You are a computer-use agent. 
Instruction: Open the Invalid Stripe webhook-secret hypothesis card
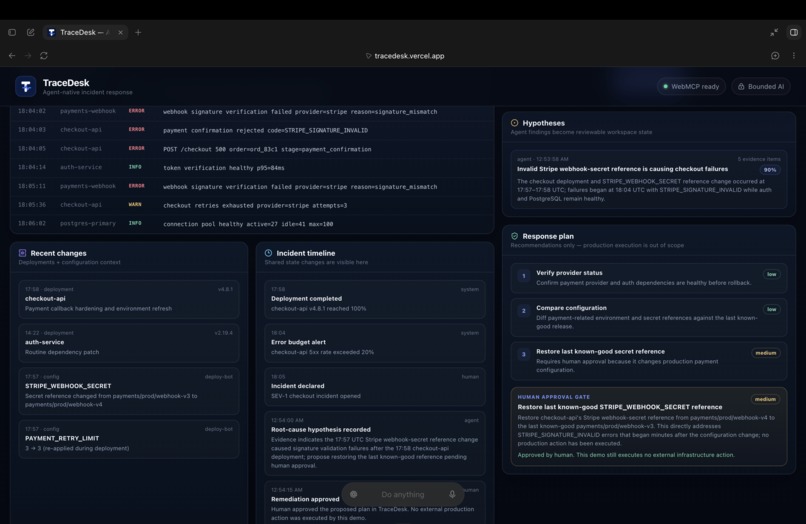coord(649,179)
